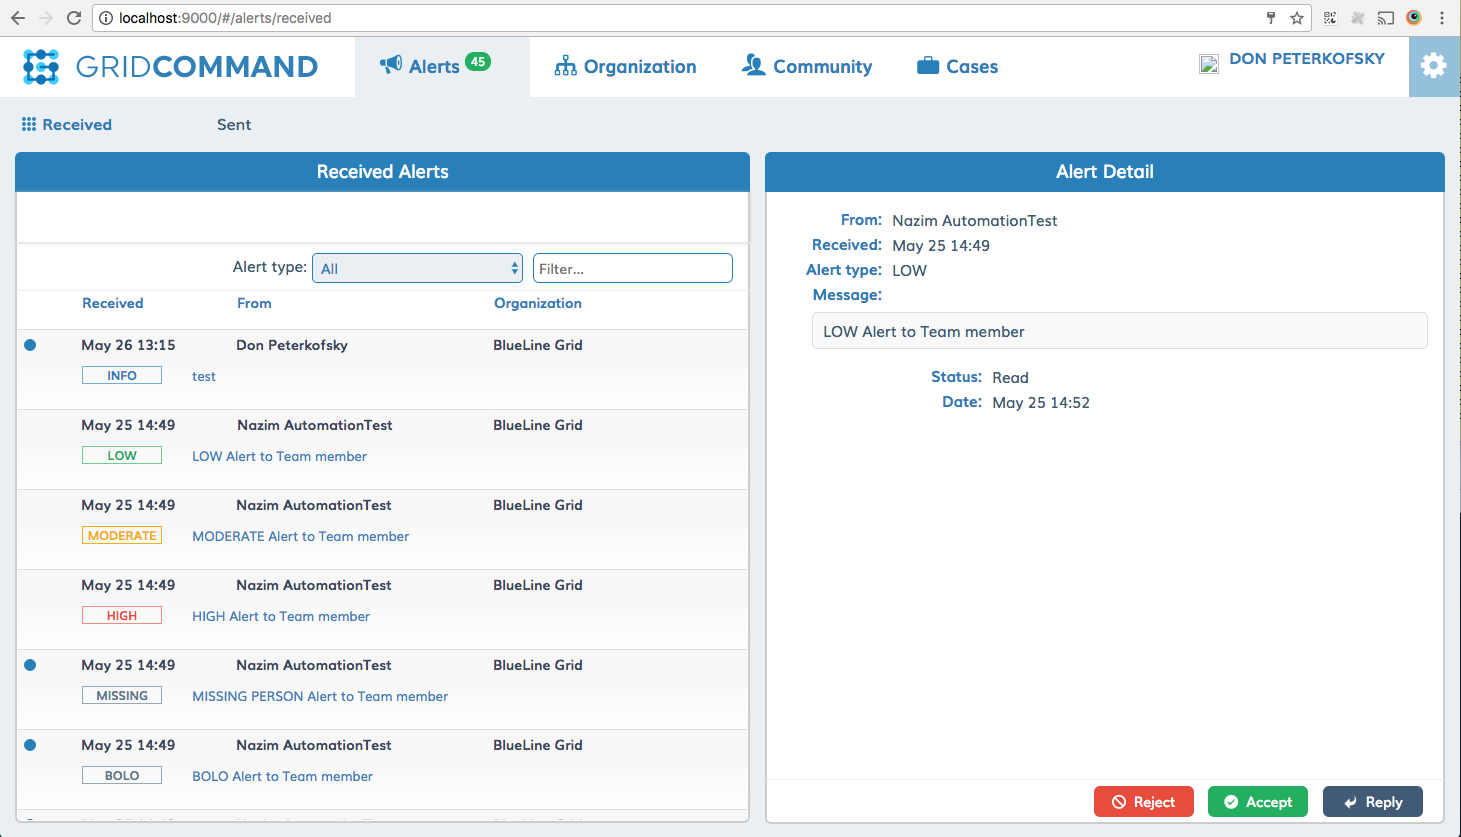Image resolution: width=1461 pixels, height=837 pixels.
Task: Click the unread dot on MISSING PERSON alert
Action: tap(30, 665)
